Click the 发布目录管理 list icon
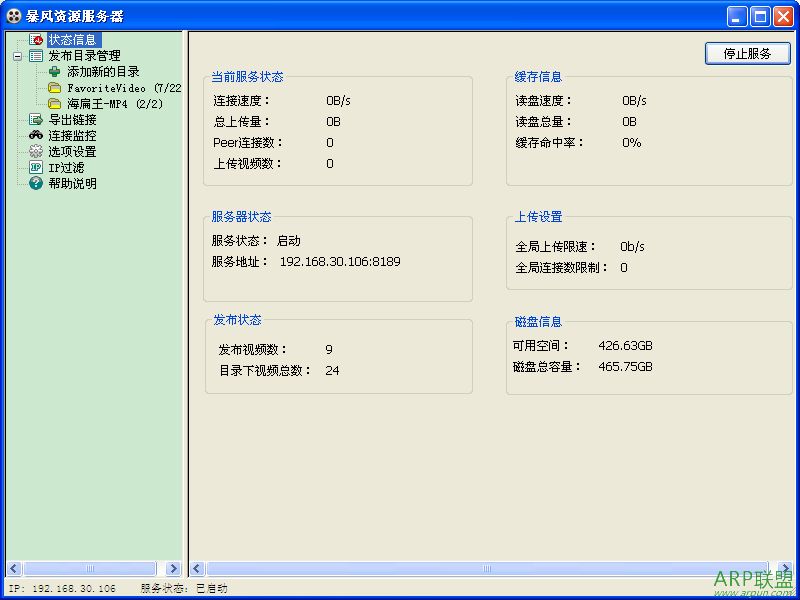The image size is (800, 600). tap(36, 56)
